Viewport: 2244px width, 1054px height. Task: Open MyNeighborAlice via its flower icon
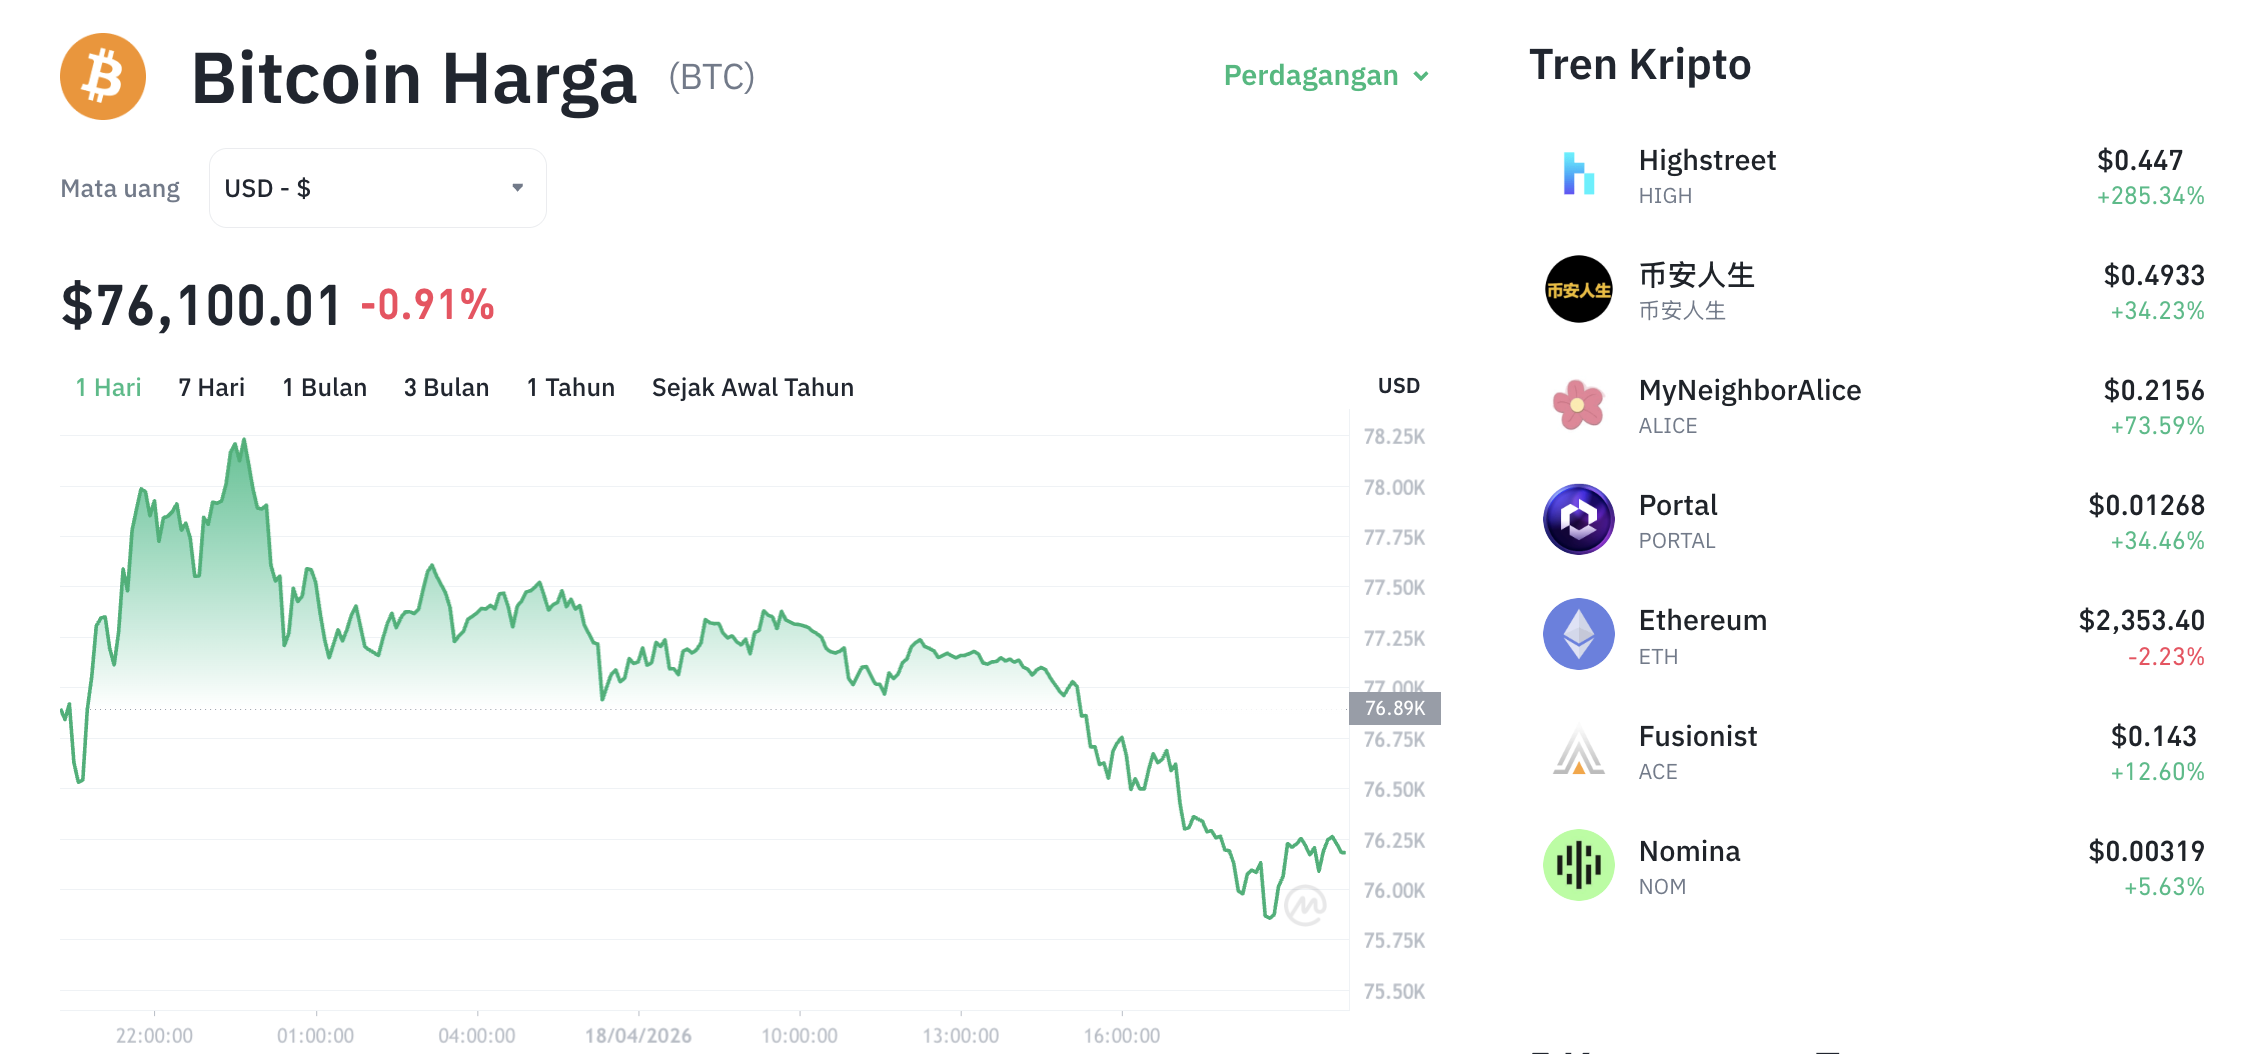1577,406
